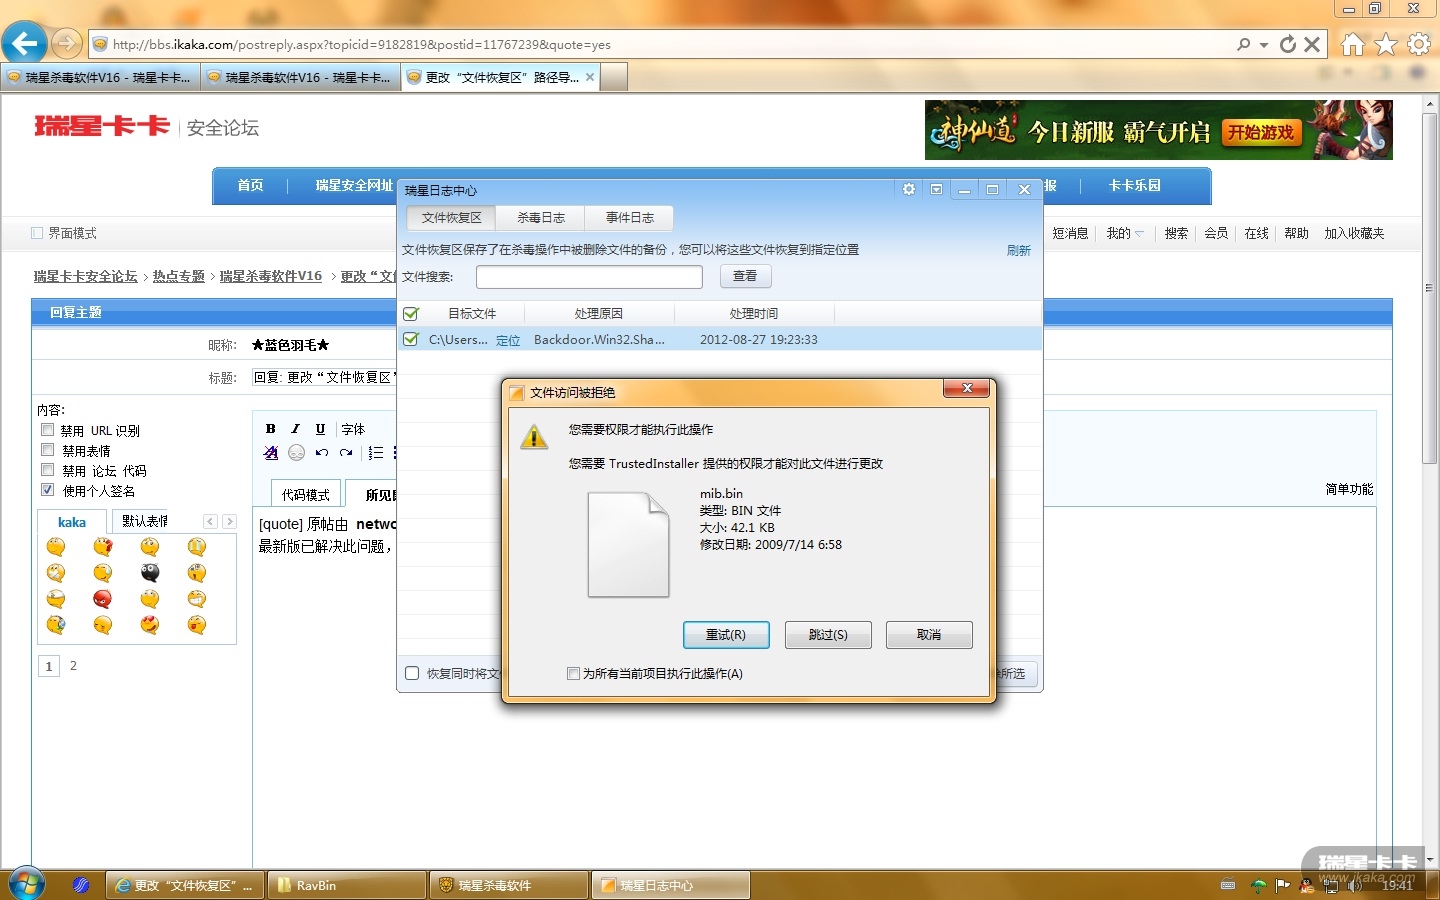Image resolution: width=1440 pixels, height=900 pixels.
Task: Click 跳过(S) button in dialog
Action: coord(828,635)
